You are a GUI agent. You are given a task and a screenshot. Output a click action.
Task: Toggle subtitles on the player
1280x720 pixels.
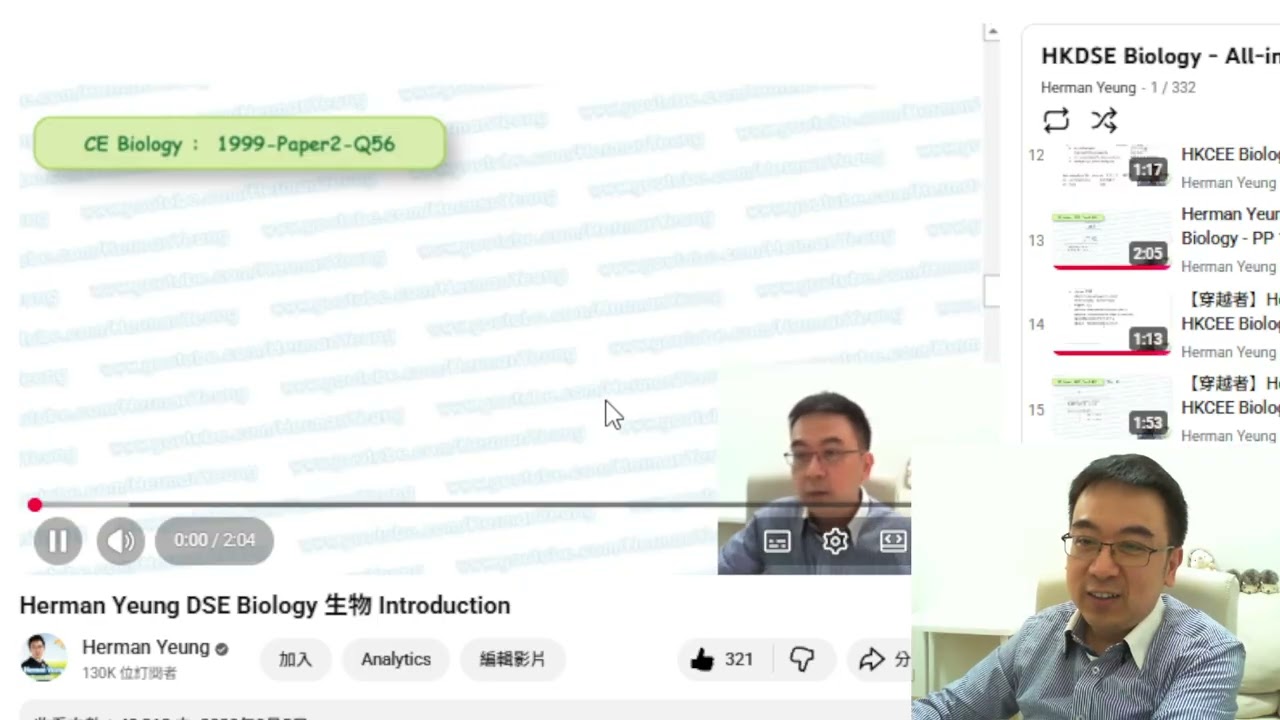point(777,541)
